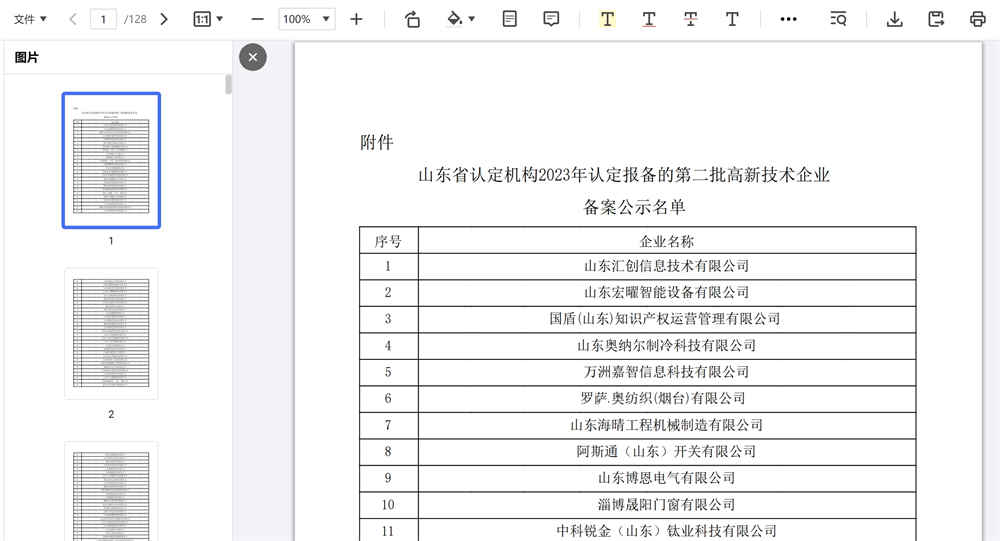1000x541 pixels.
Task: Open the 1:1 fit mode dropdown
Action: pos(208,19)
